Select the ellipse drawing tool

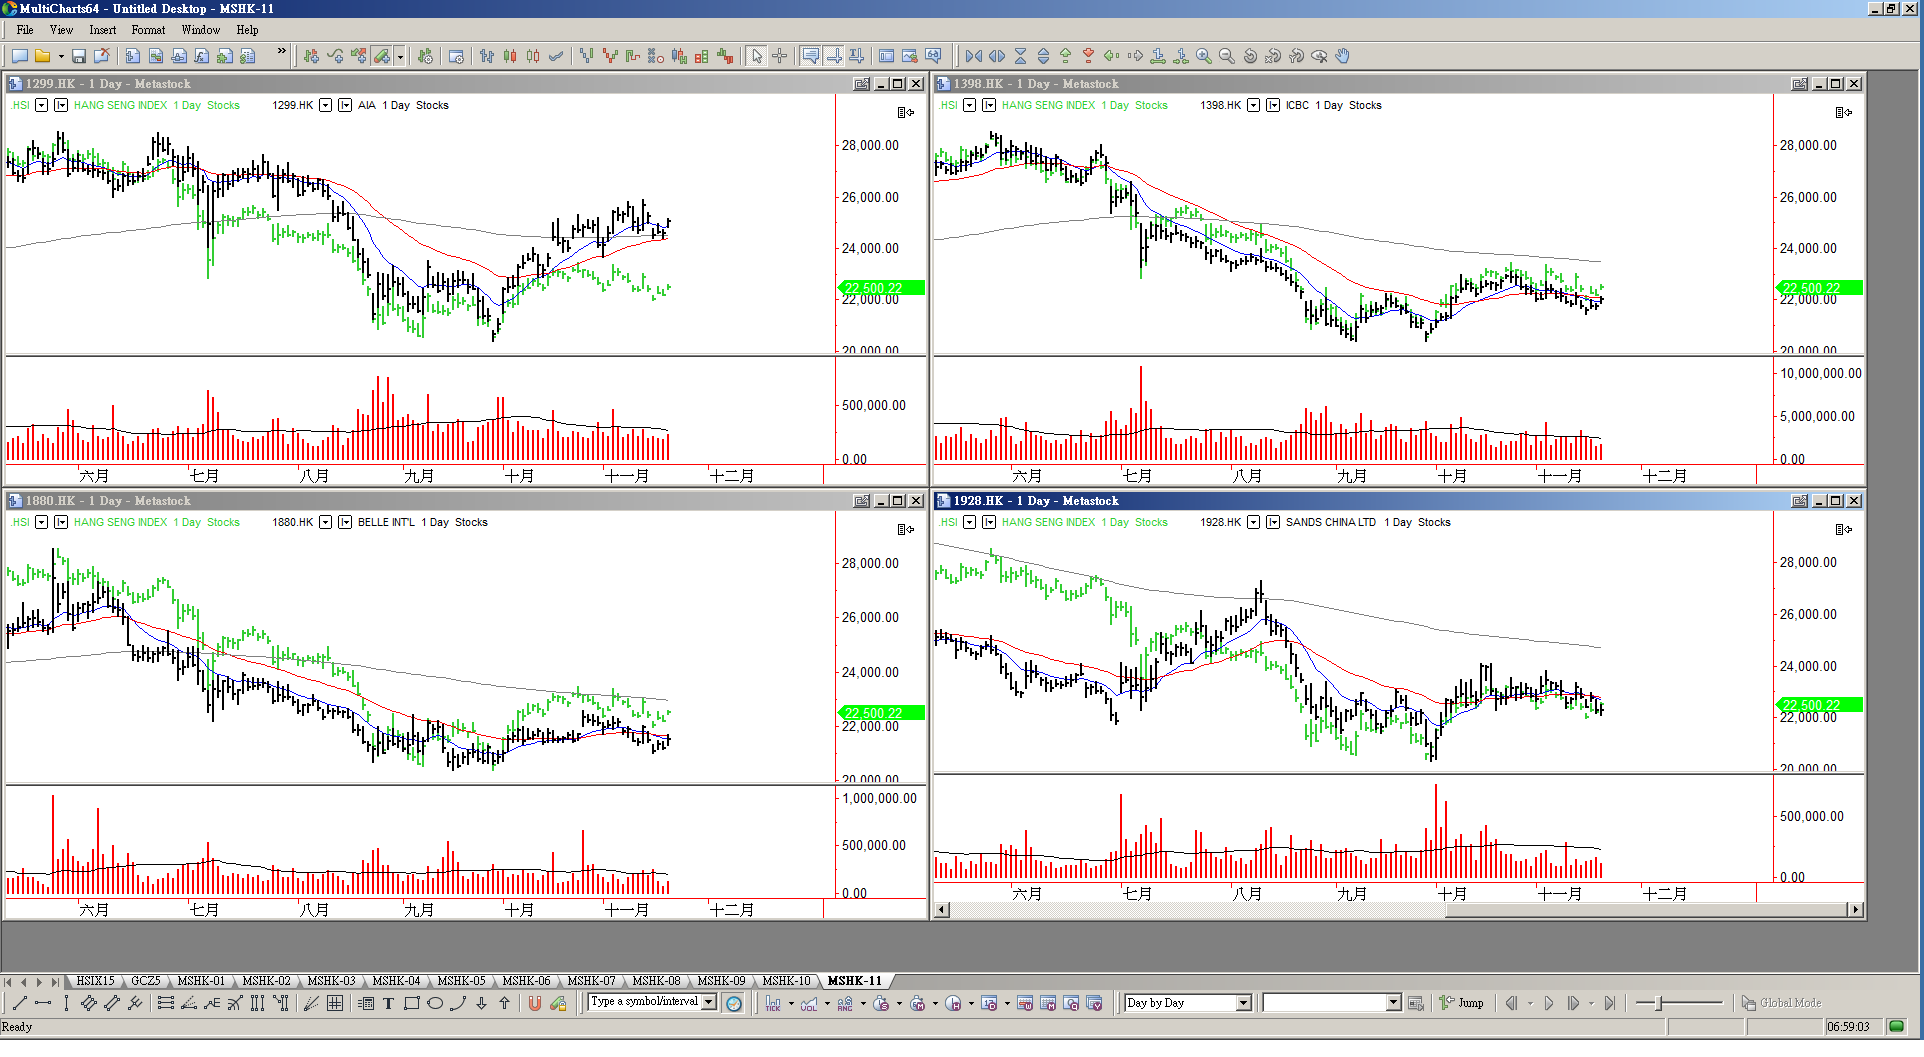pyautogui.click(x=435, y=1003)
